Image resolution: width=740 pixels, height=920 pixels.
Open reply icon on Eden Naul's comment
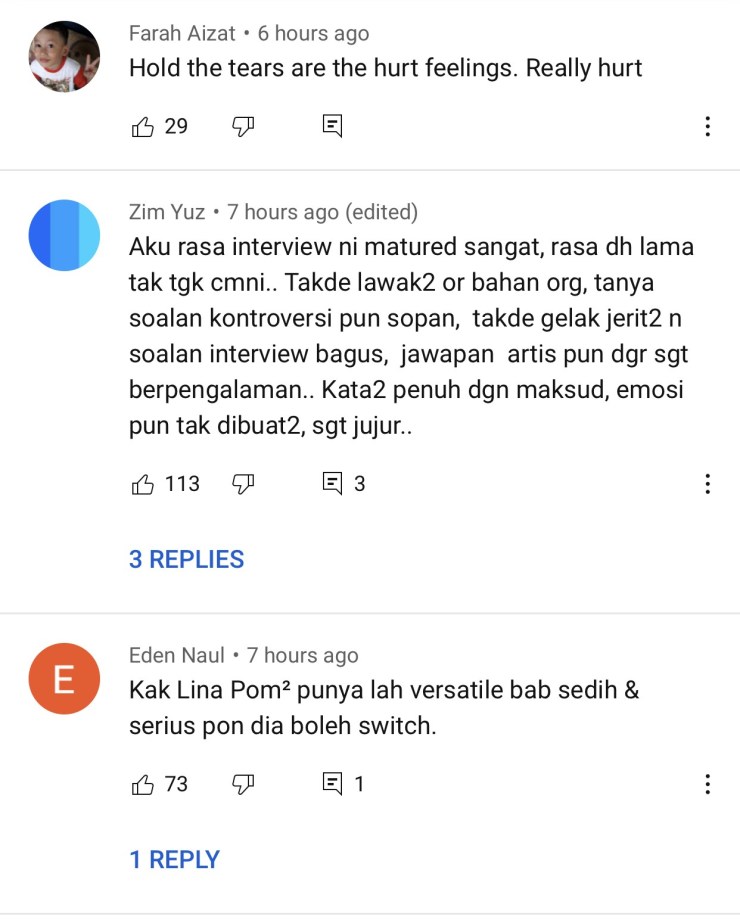[x=332, y=783]
